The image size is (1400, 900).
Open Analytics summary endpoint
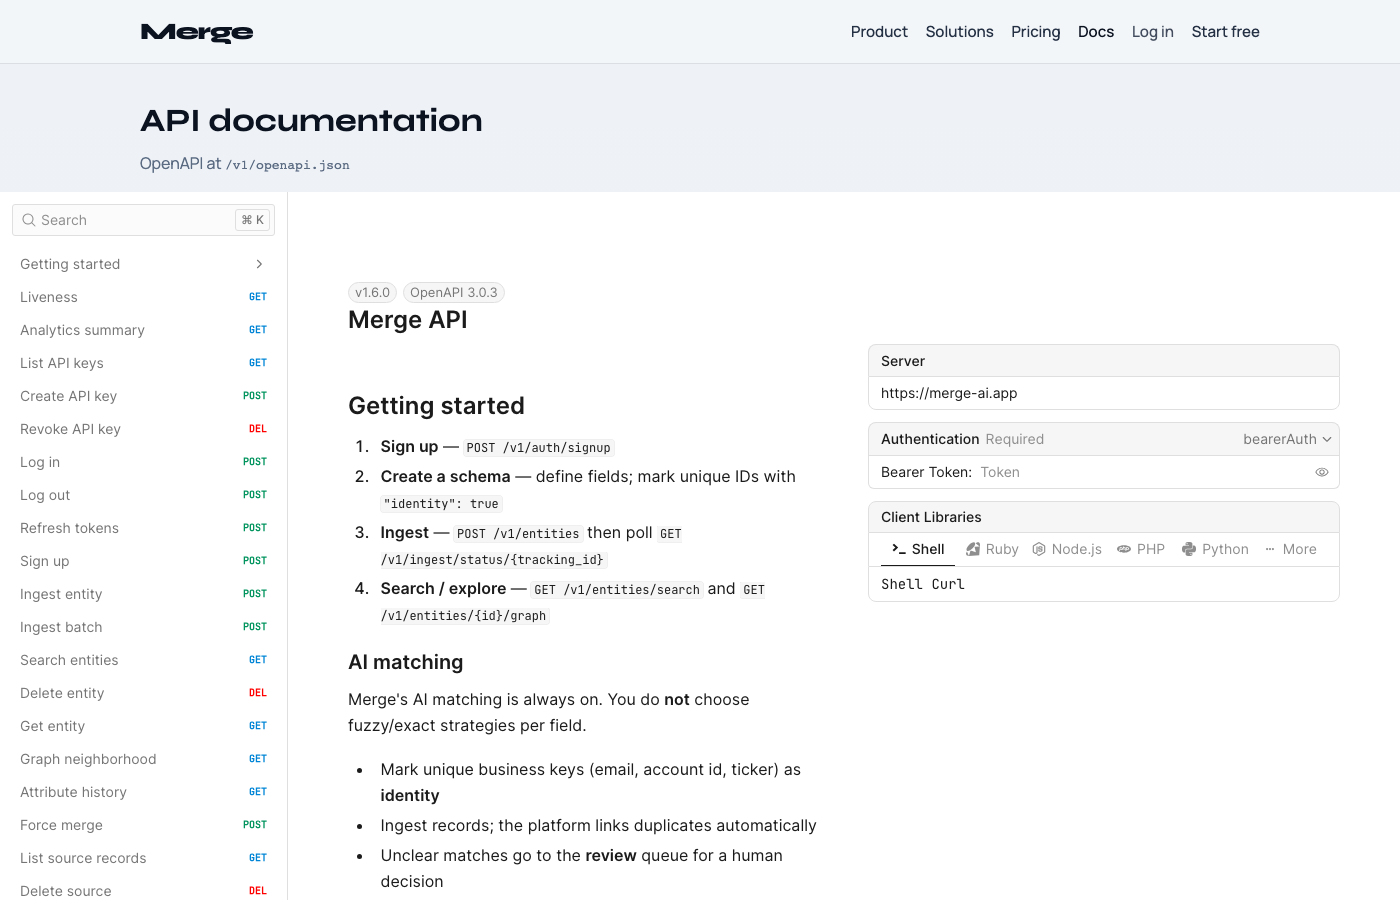tap(143, 330)
